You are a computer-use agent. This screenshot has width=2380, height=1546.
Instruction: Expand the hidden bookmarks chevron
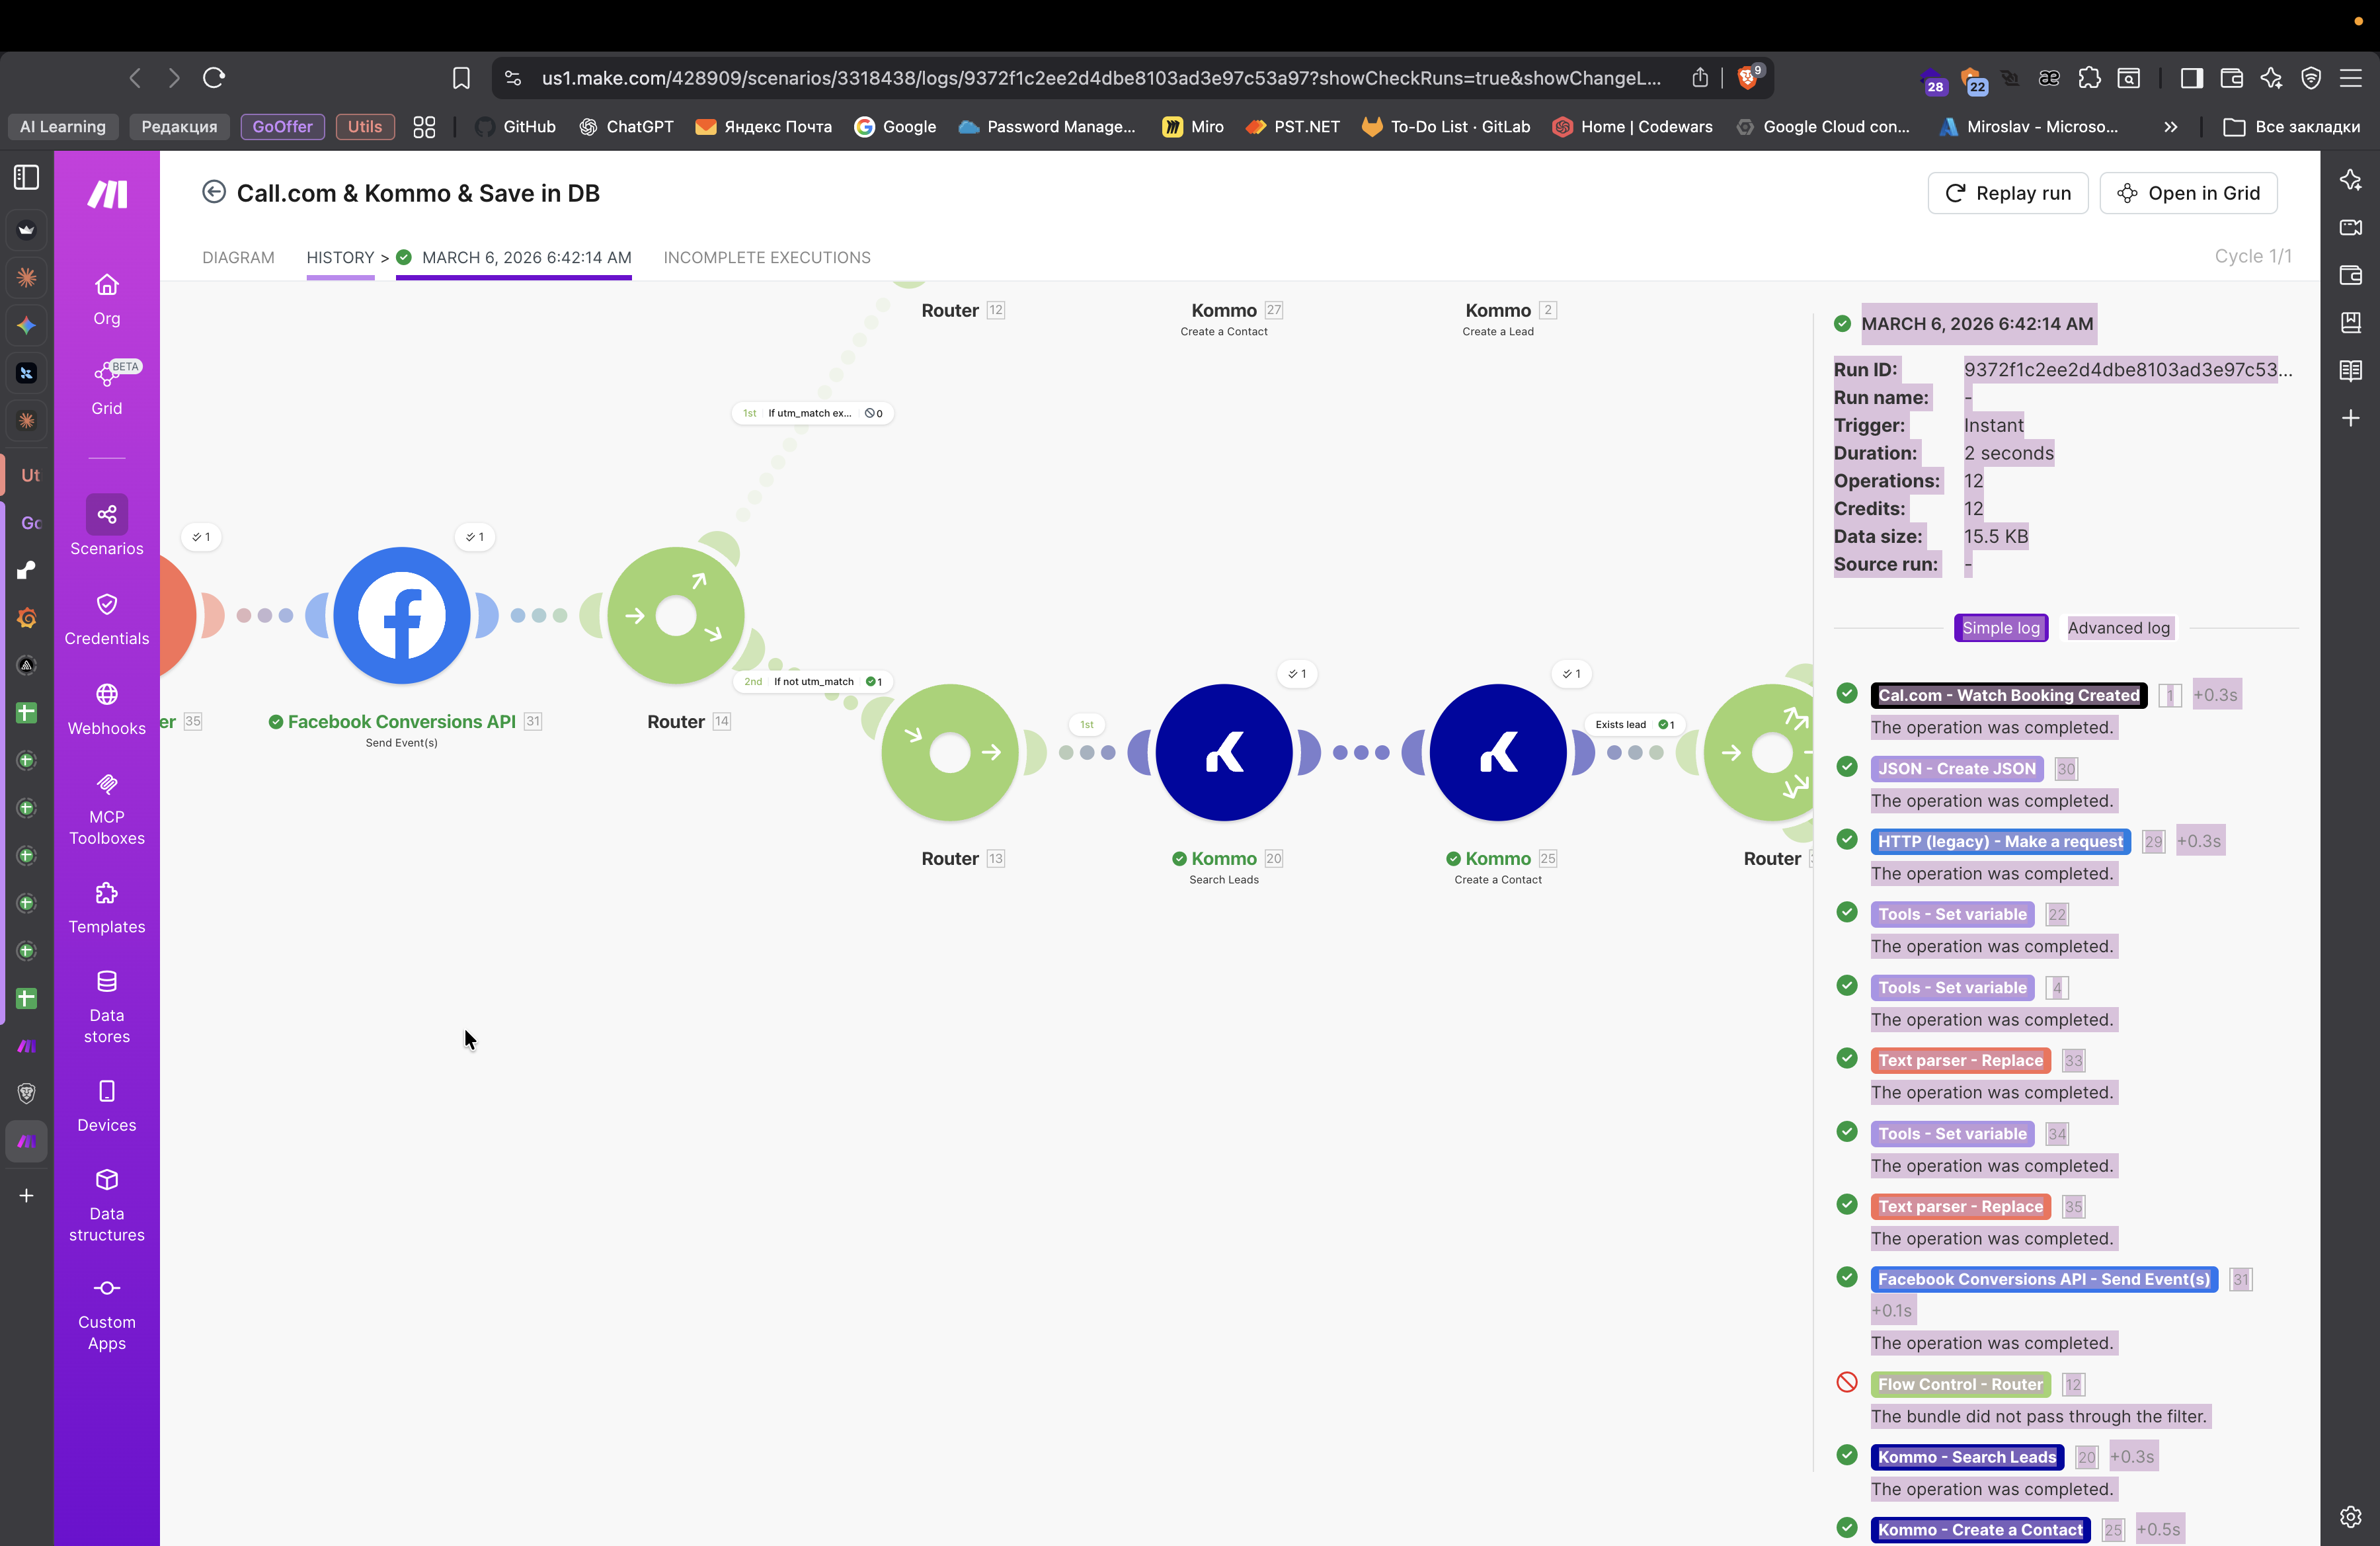click(2170, 127)
